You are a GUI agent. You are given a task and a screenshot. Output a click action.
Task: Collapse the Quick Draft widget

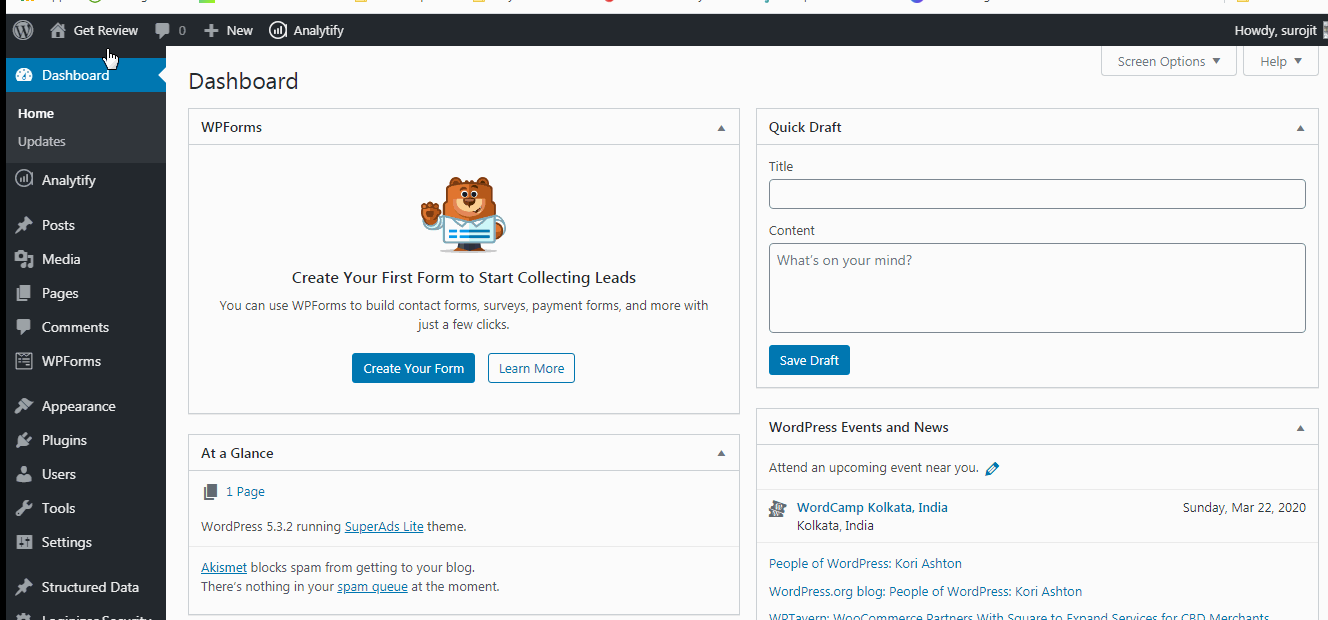1300,128
